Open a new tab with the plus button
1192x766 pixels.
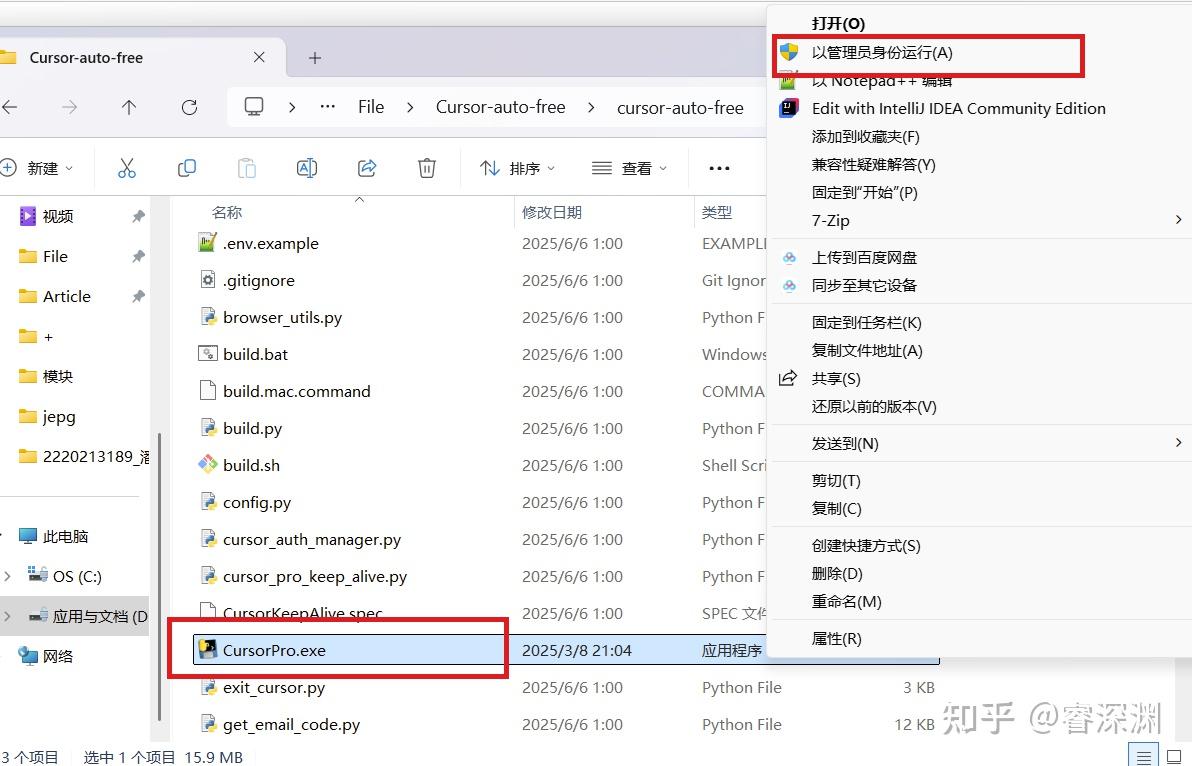pyautogui.click(x=314, y=58)
